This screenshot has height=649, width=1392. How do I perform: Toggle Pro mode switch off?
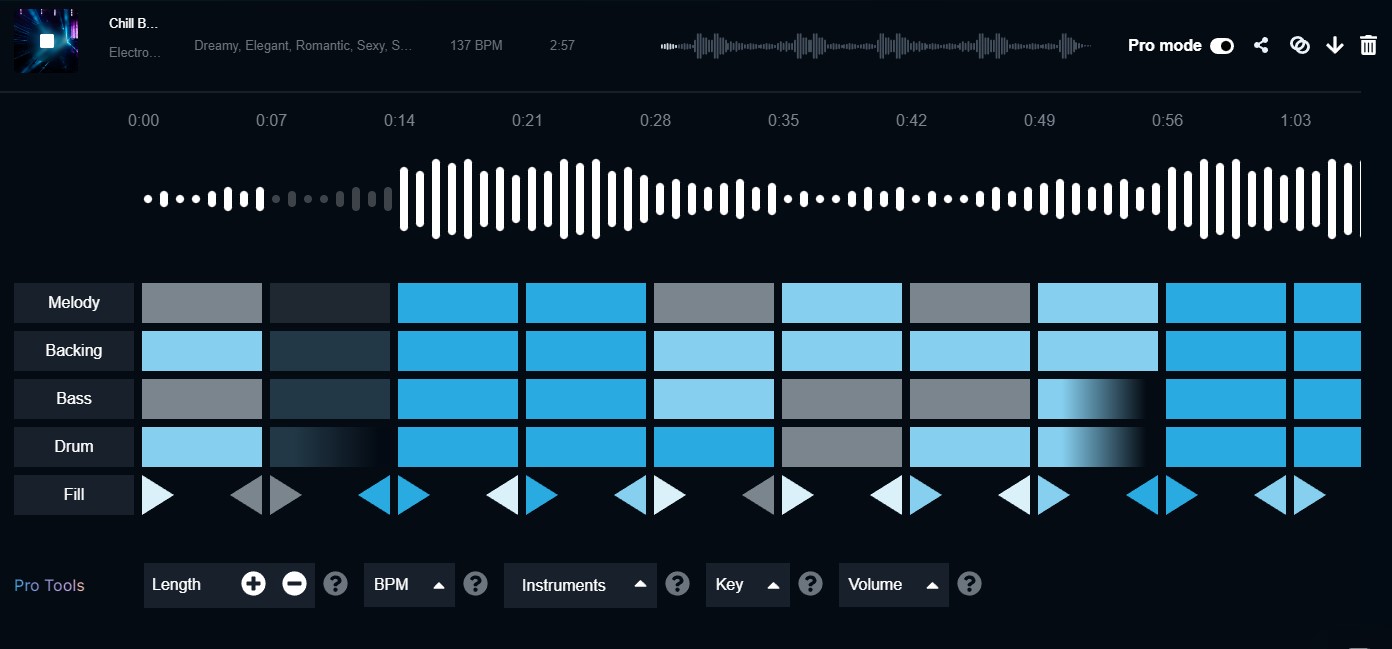(x=1221, y=45)
